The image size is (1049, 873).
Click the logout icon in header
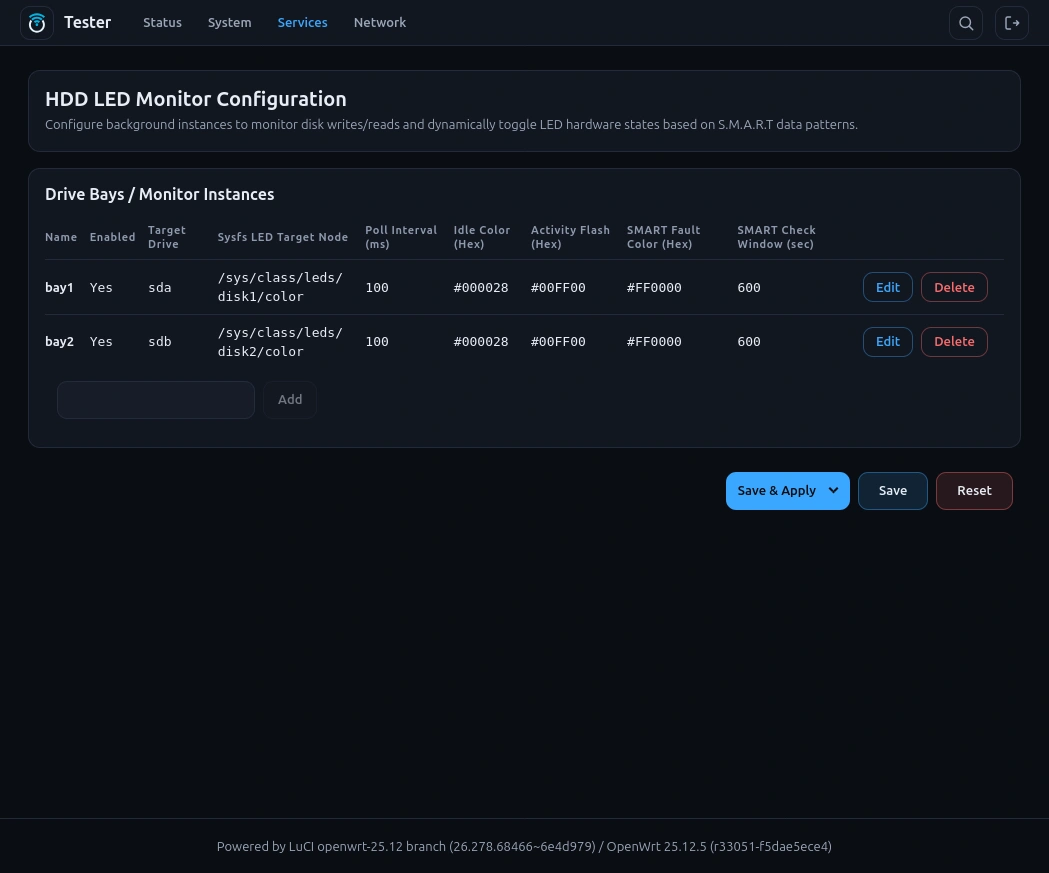1012,23
